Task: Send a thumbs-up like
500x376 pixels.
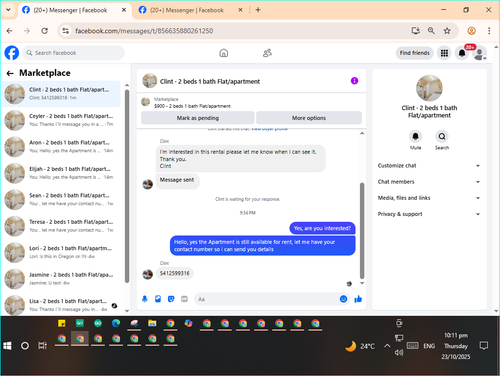Action: tap(358, 299)
